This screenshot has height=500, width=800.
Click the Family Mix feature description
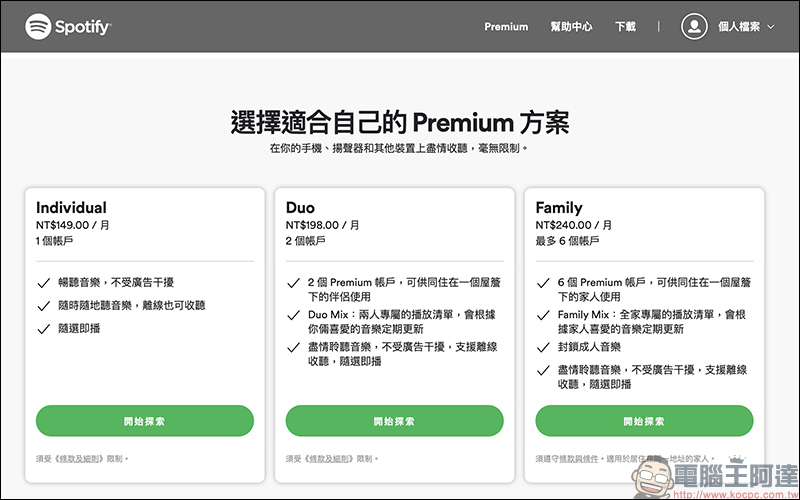(652, 322)
